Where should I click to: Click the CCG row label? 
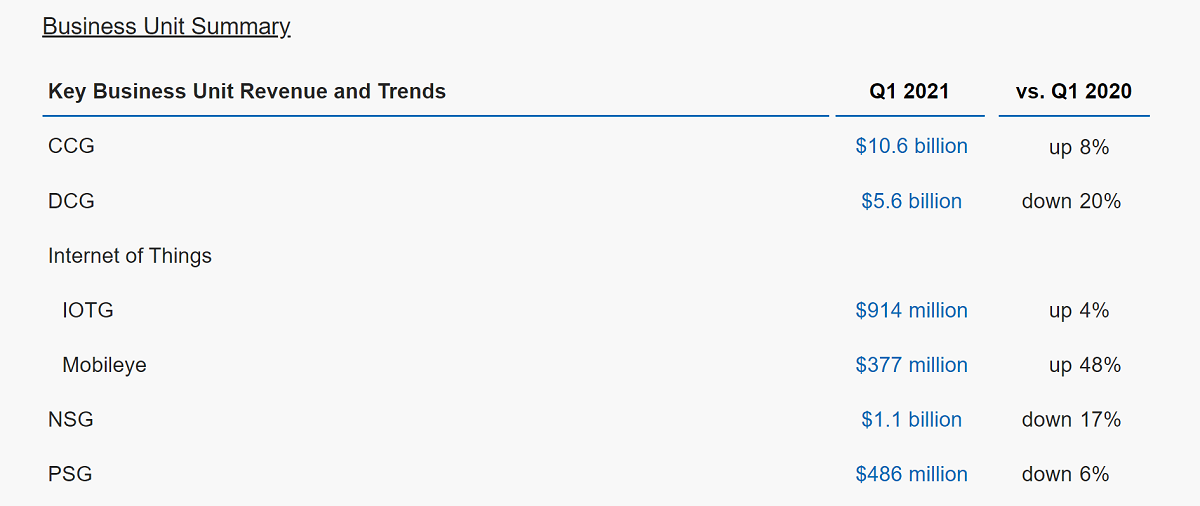[71, 147]
